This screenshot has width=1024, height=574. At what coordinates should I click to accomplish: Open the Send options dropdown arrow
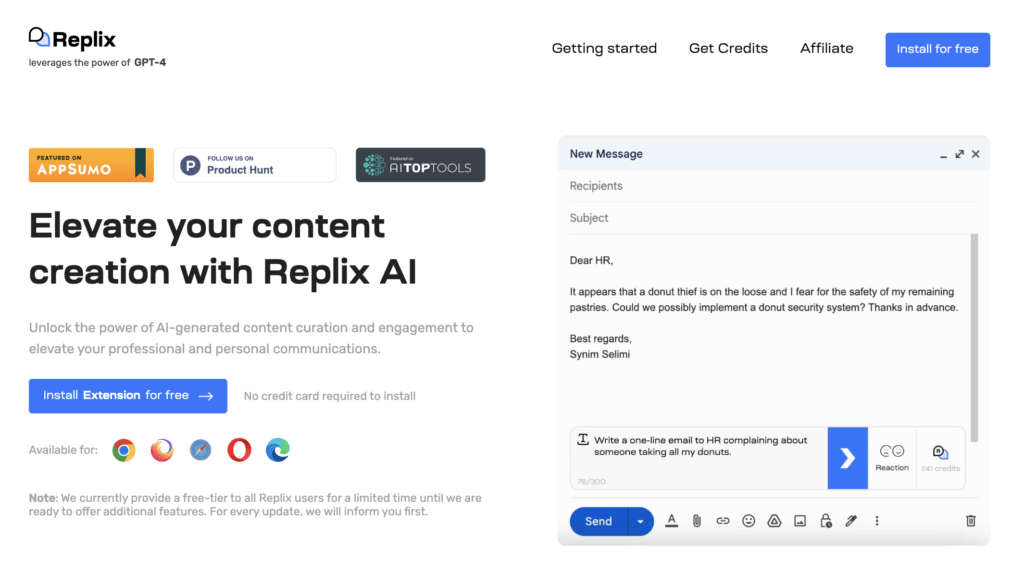(641, 521)
